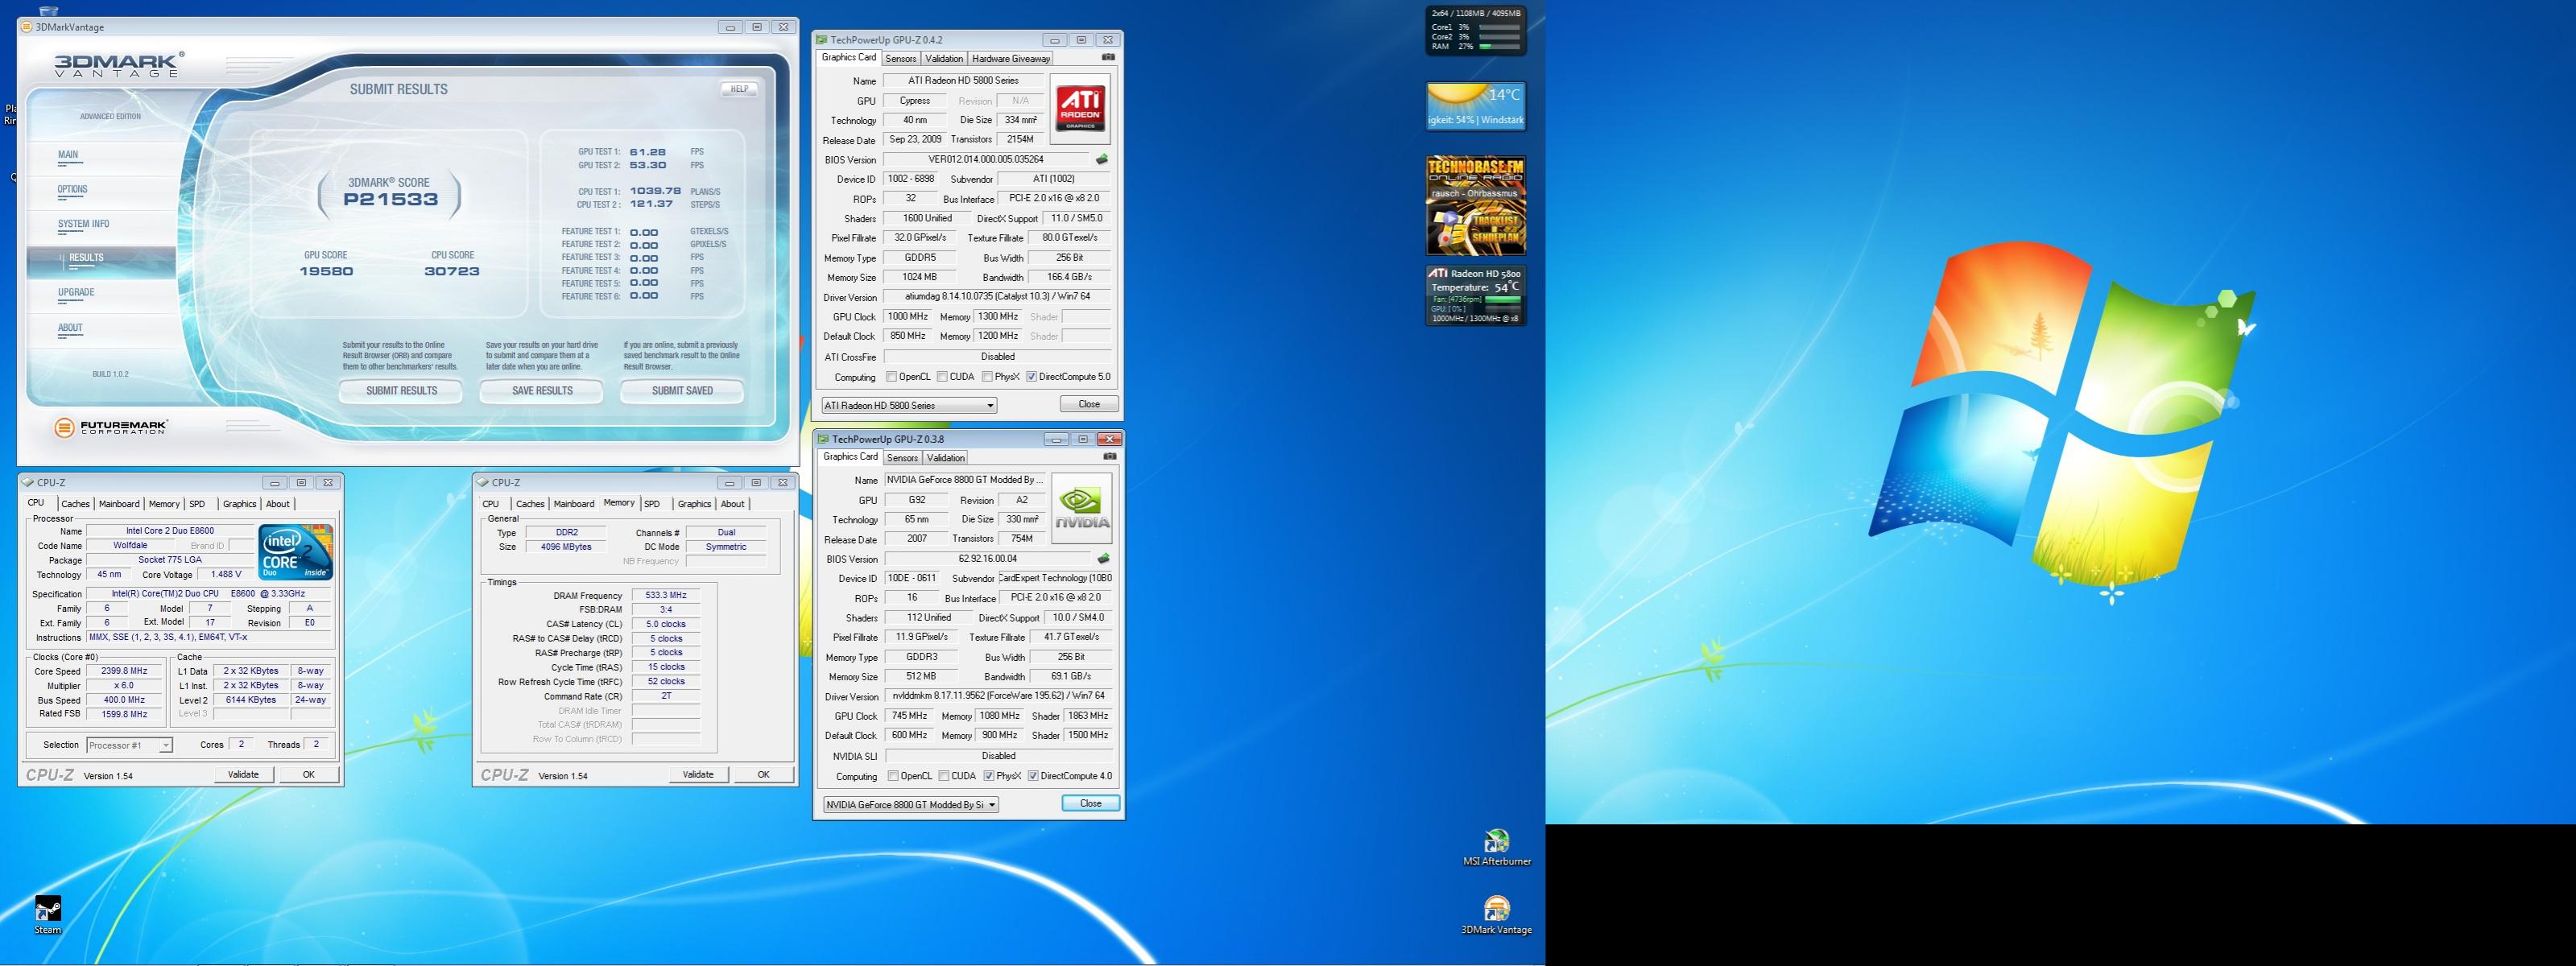Screen dimensions: 2576x966
Task: Select UPGRADE in 3DMark Vantage sidebar
Action: [x=76, y=293]
